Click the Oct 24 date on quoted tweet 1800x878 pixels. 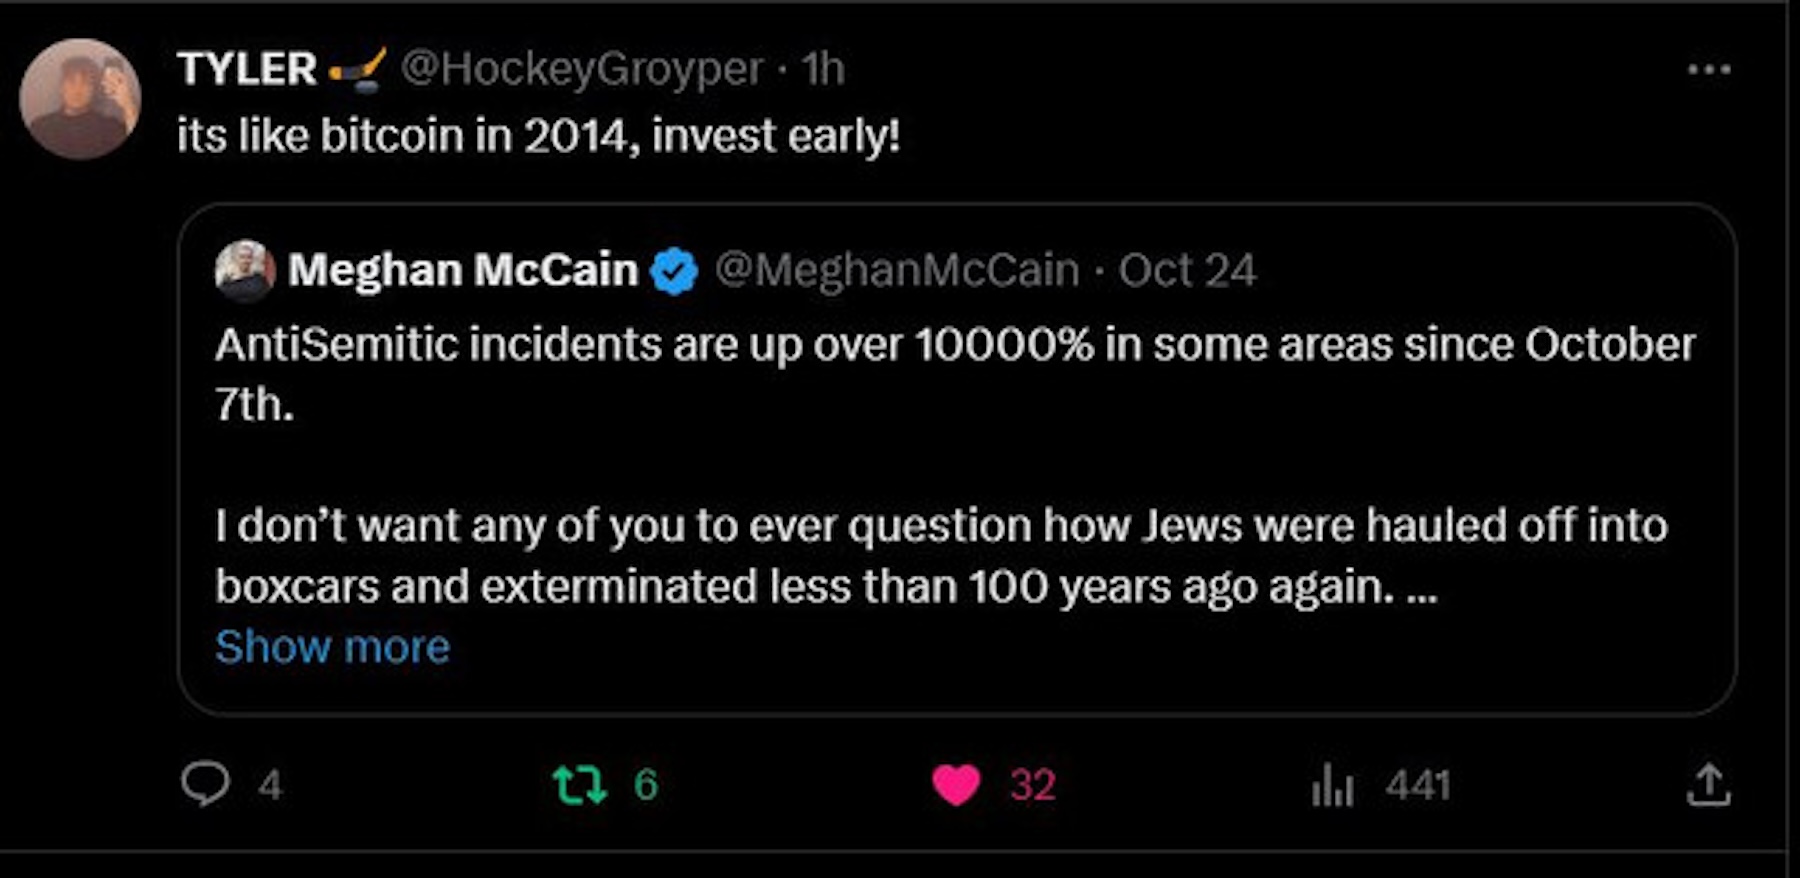pos(1187,270)
